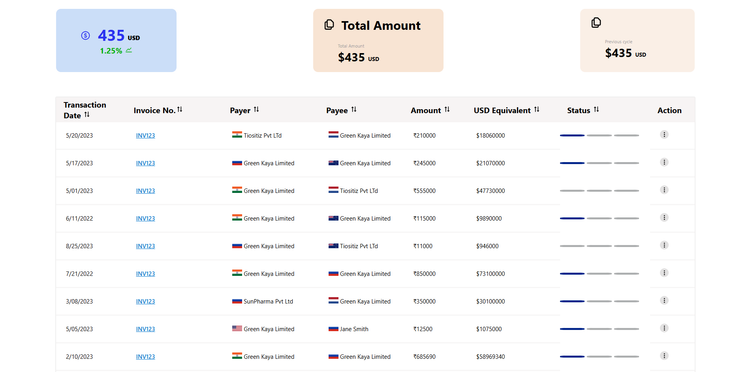Open invoice INV123 link dated 8/25/2023
Screen dimensions: 750x372
pyautogui.click(x=145, y=246)
